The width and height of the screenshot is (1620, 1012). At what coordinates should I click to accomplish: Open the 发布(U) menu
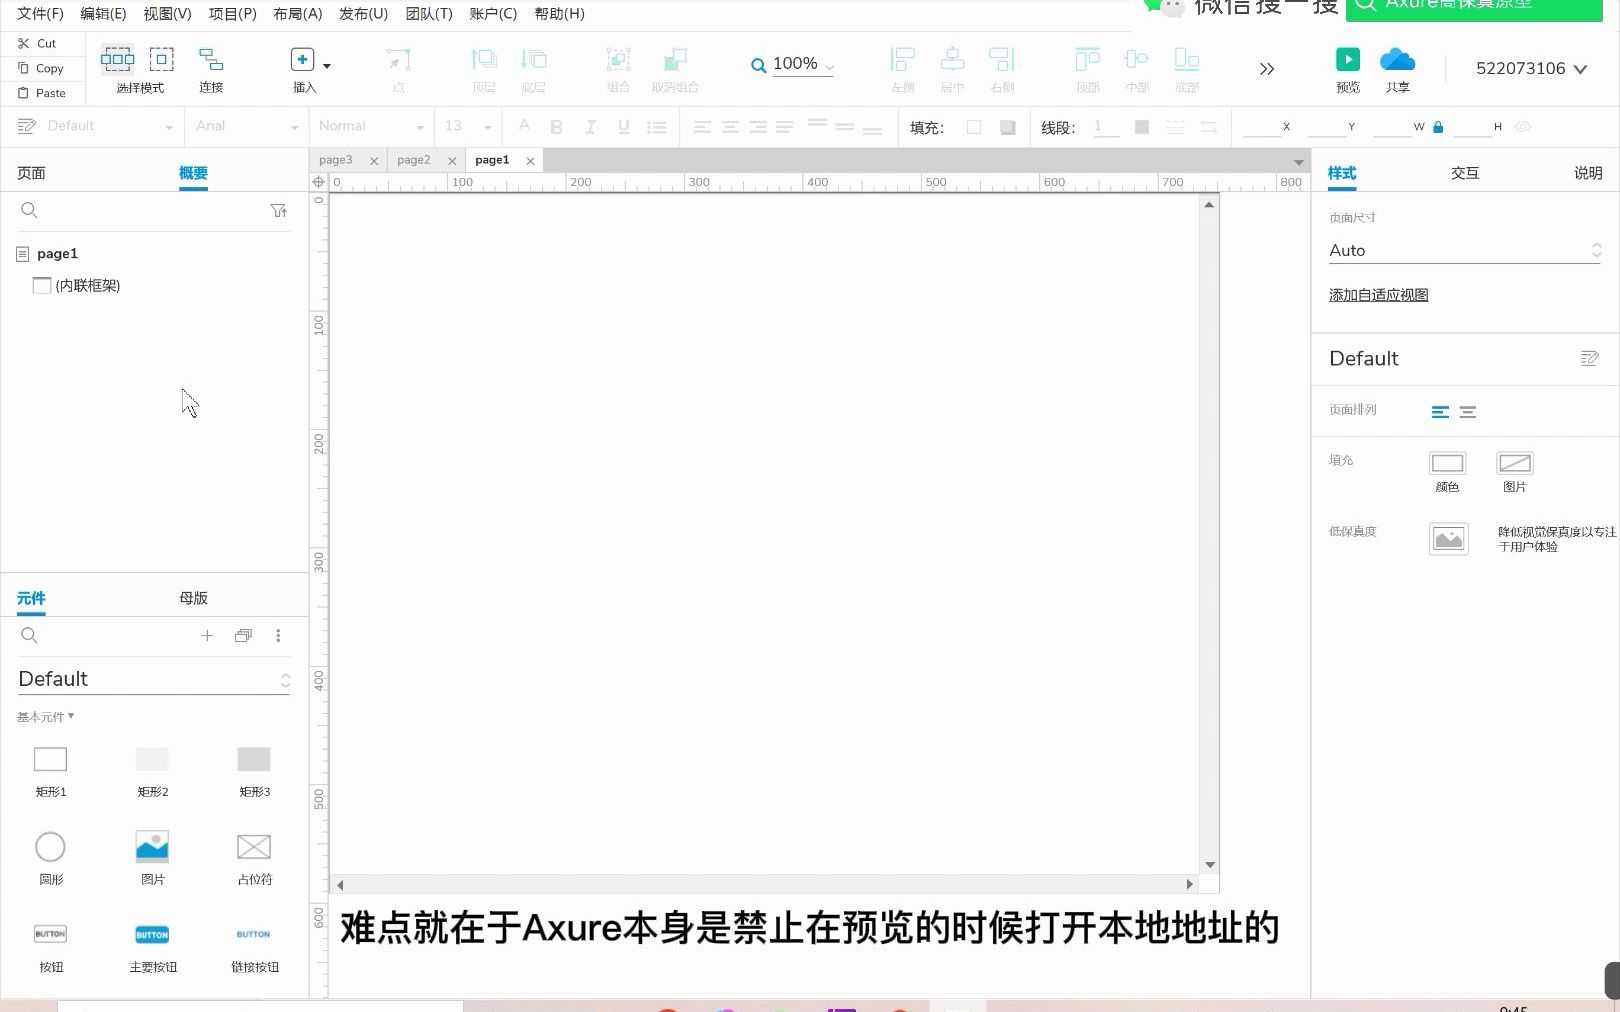[363, 13]
